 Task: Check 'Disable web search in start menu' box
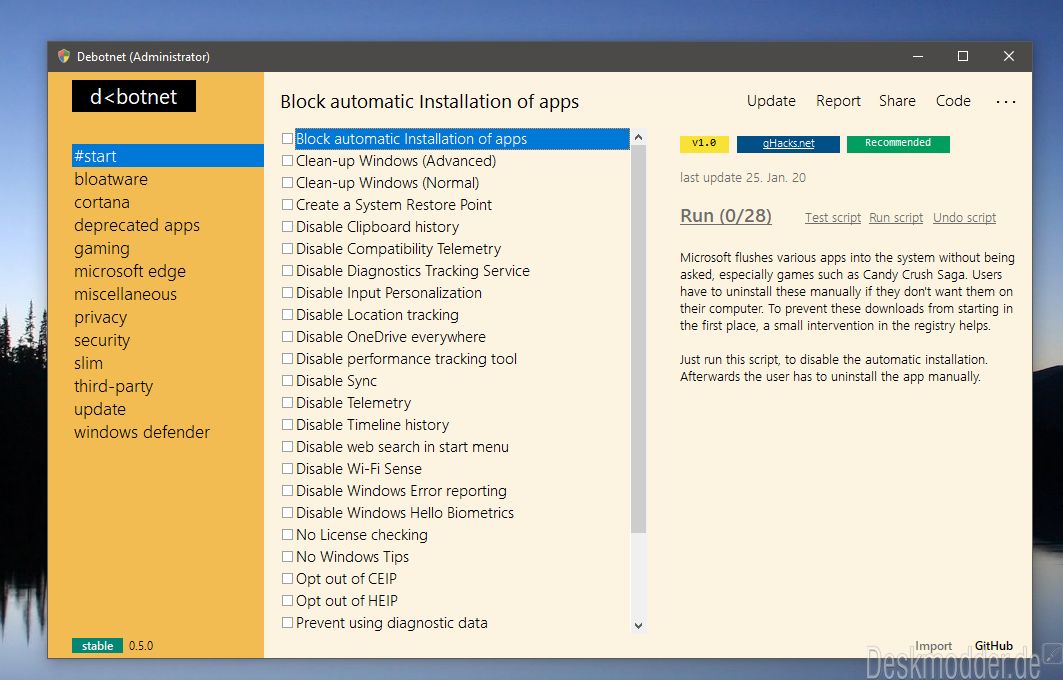[x=287, y=447]
